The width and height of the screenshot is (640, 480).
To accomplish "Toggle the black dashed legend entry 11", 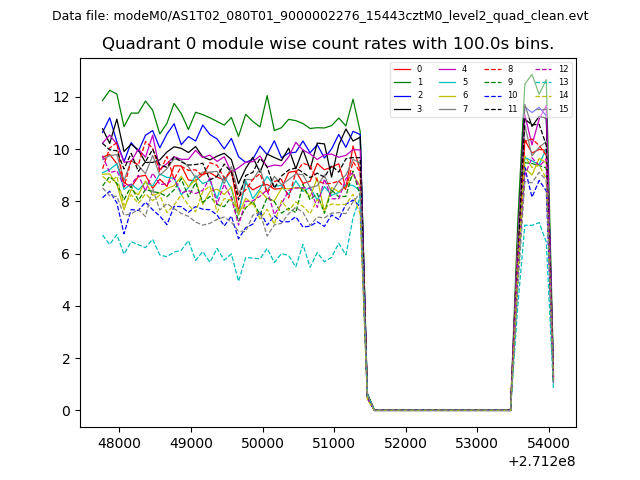I will pos(493,108).
